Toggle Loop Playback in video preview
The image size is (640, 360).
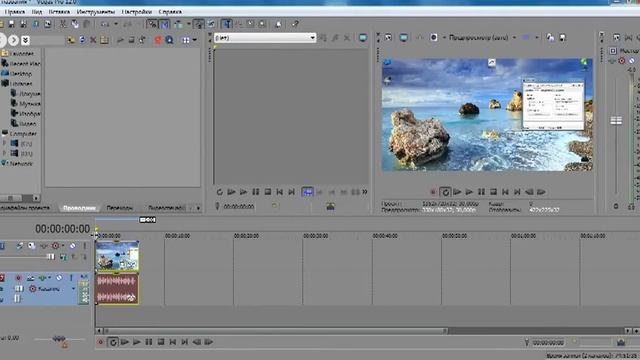tap(445, 192)
